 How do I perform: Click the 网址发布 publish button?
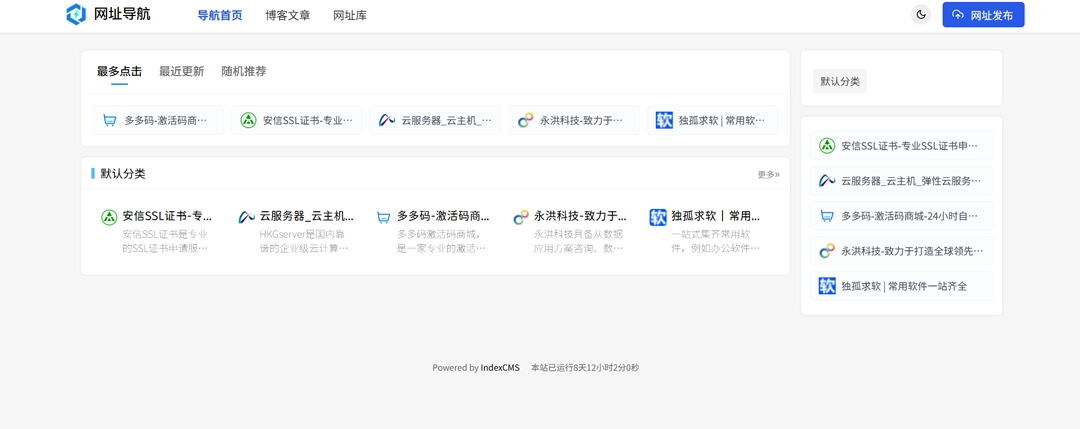tap(983, 15)
